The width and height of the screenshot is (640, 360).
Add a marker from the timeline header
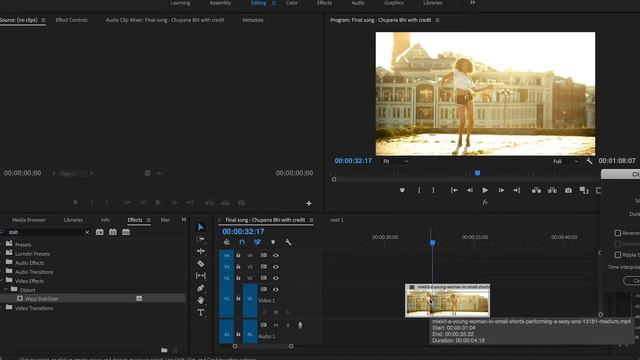coord(273,242)
